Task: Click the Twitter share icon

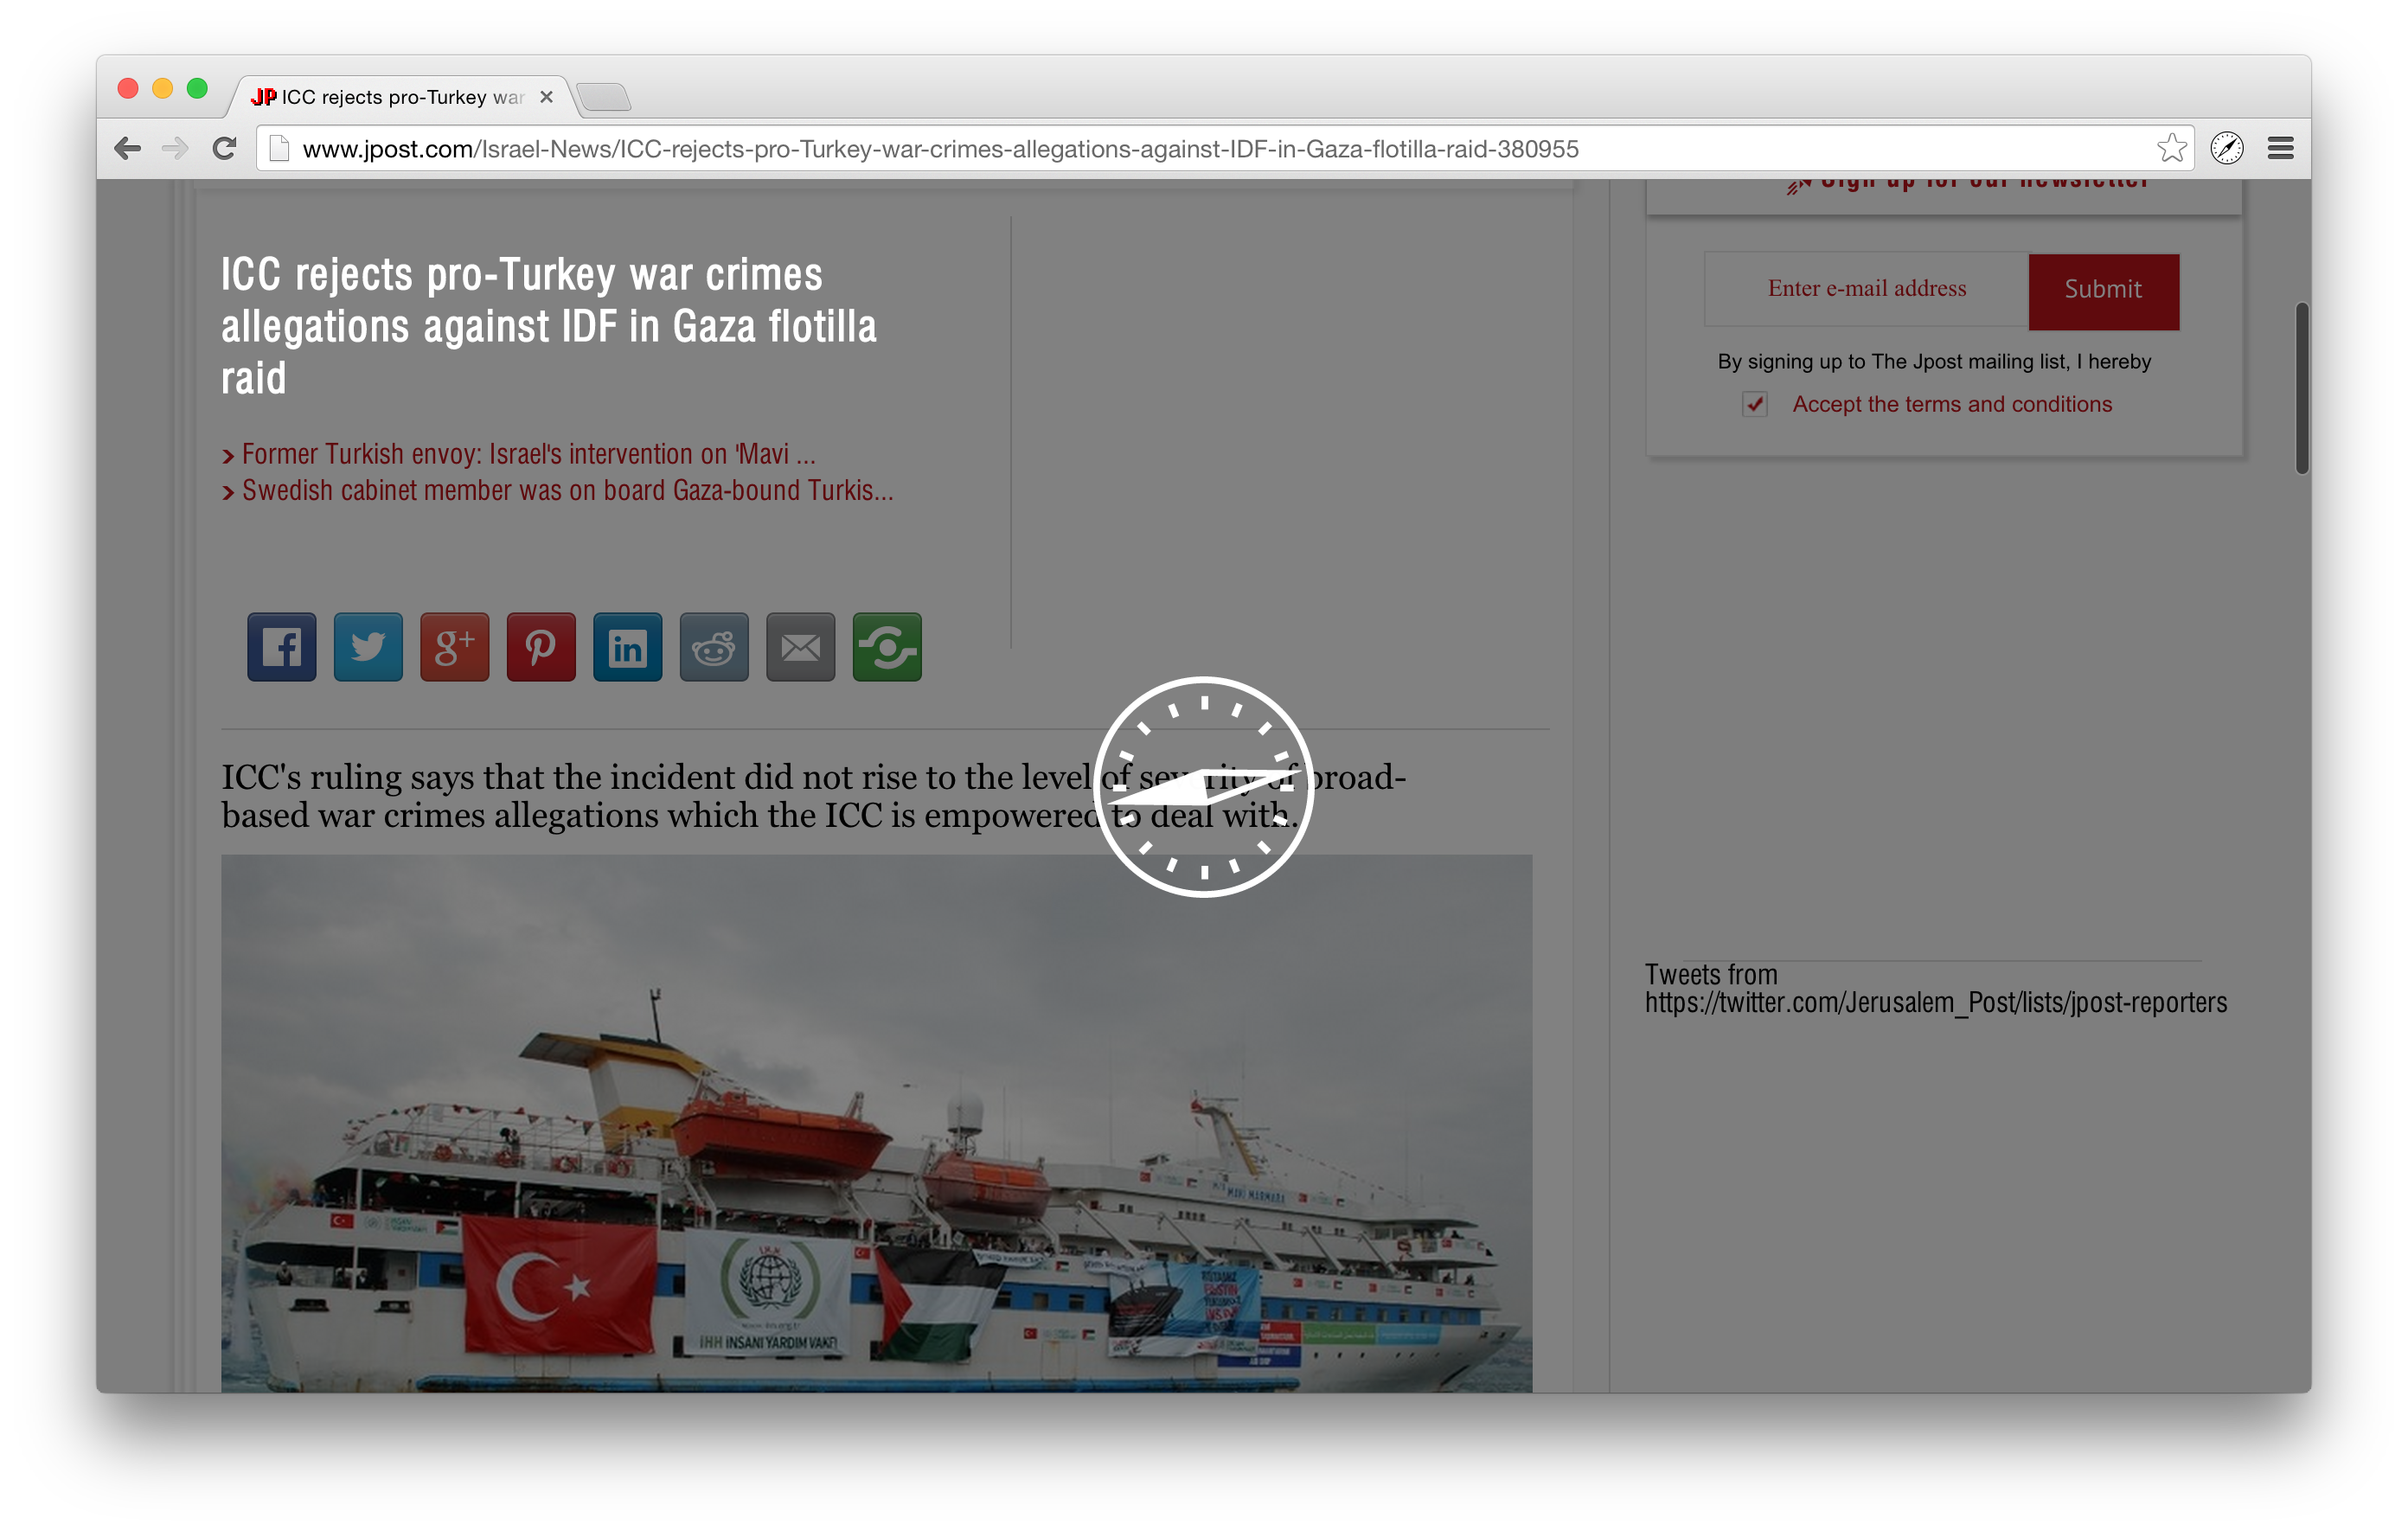Action: click(x=368, y=647)
